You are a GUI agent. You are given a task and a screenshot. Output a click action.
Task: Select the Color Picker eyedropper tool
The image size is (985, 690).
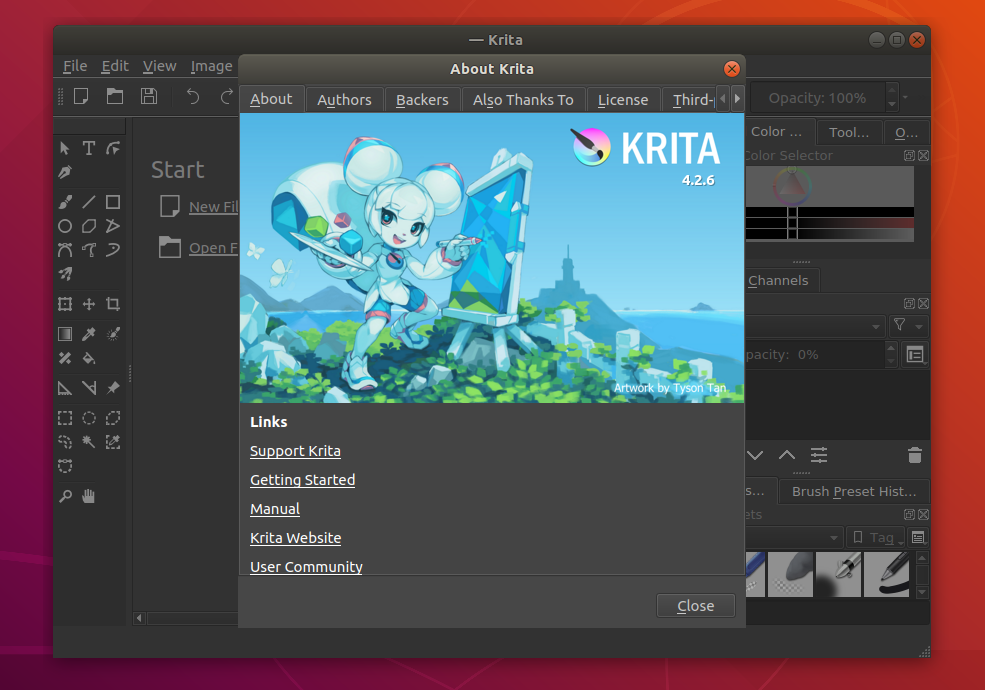click(89, 334)
